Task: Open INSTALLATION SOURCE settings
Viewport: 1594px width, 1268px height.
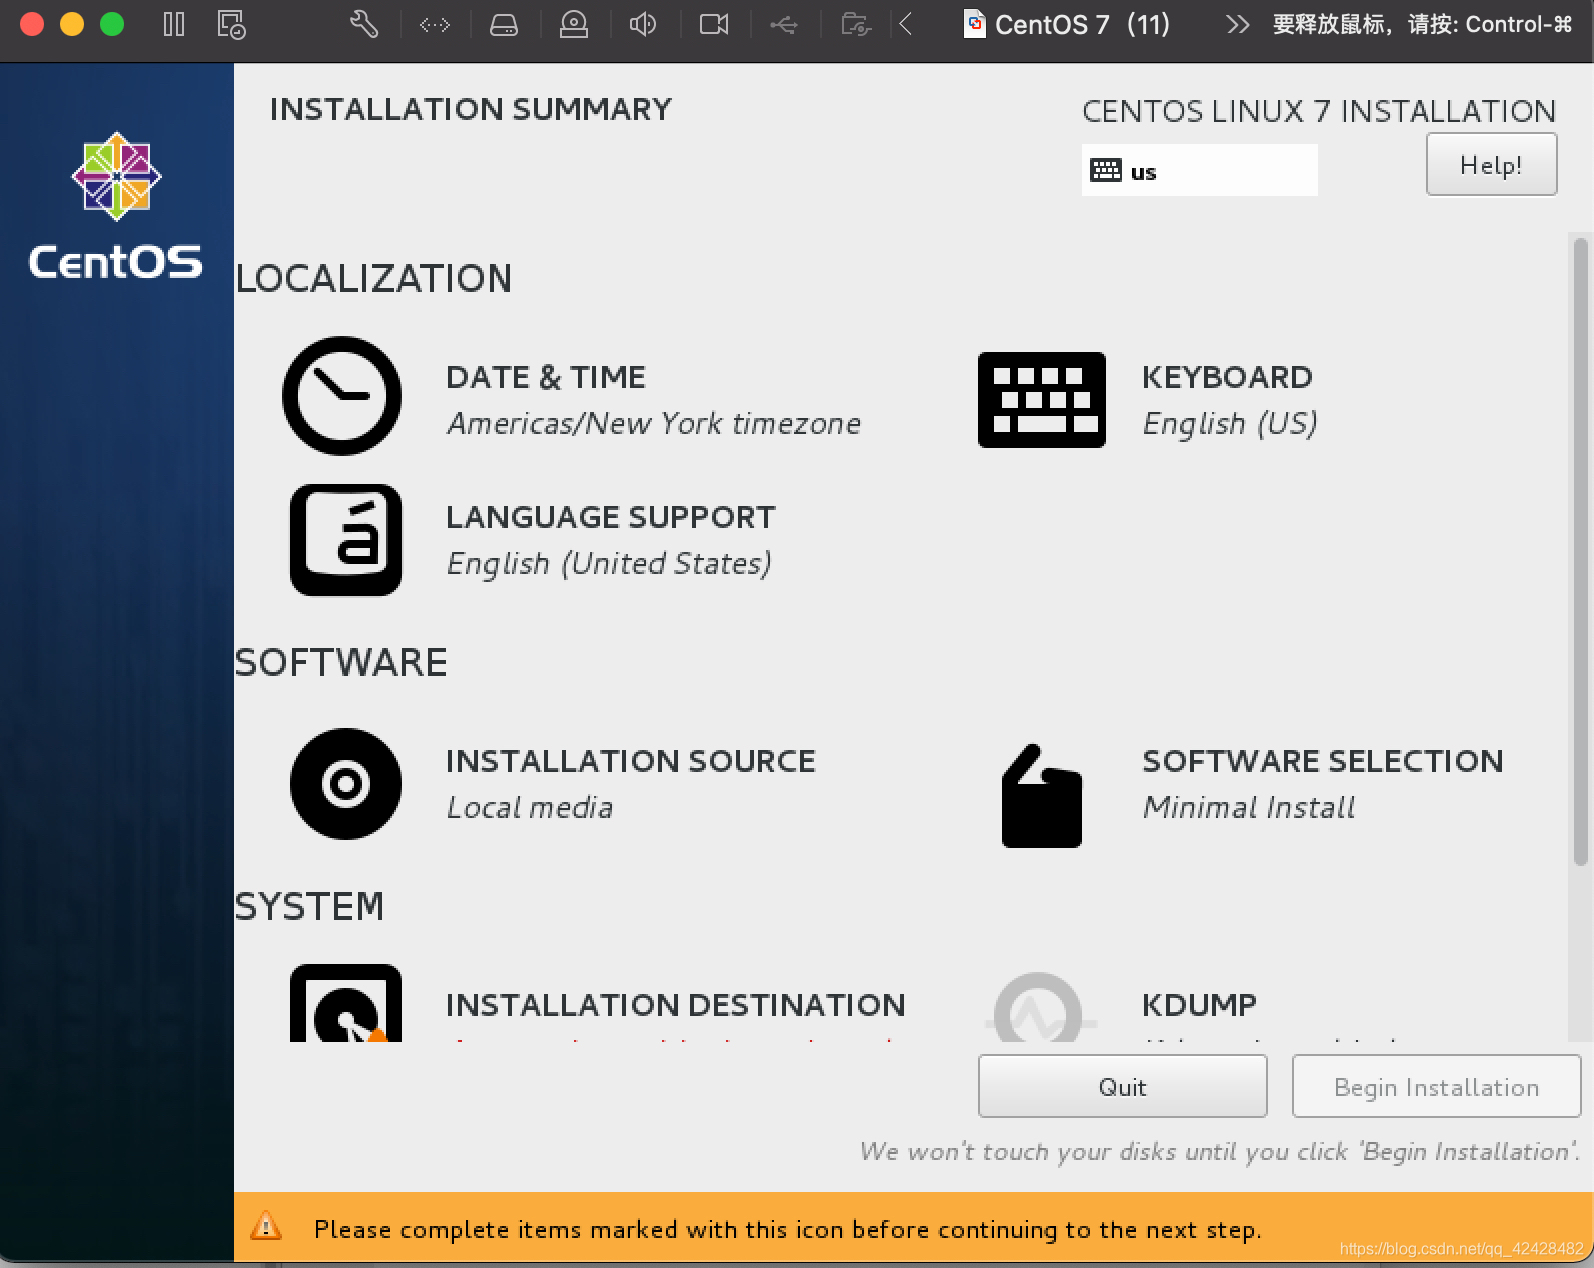Action: [x=631, y=761]
